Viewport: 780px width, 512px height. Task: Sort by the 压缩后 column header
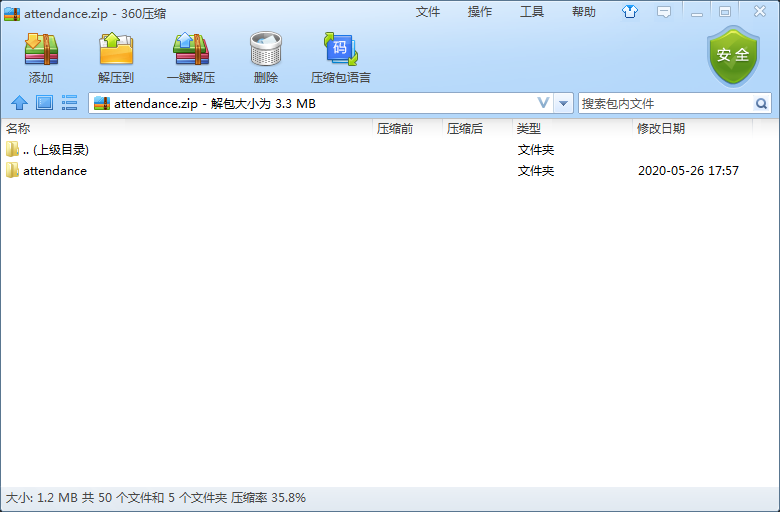pyautogui.click(x=477, y=129)
